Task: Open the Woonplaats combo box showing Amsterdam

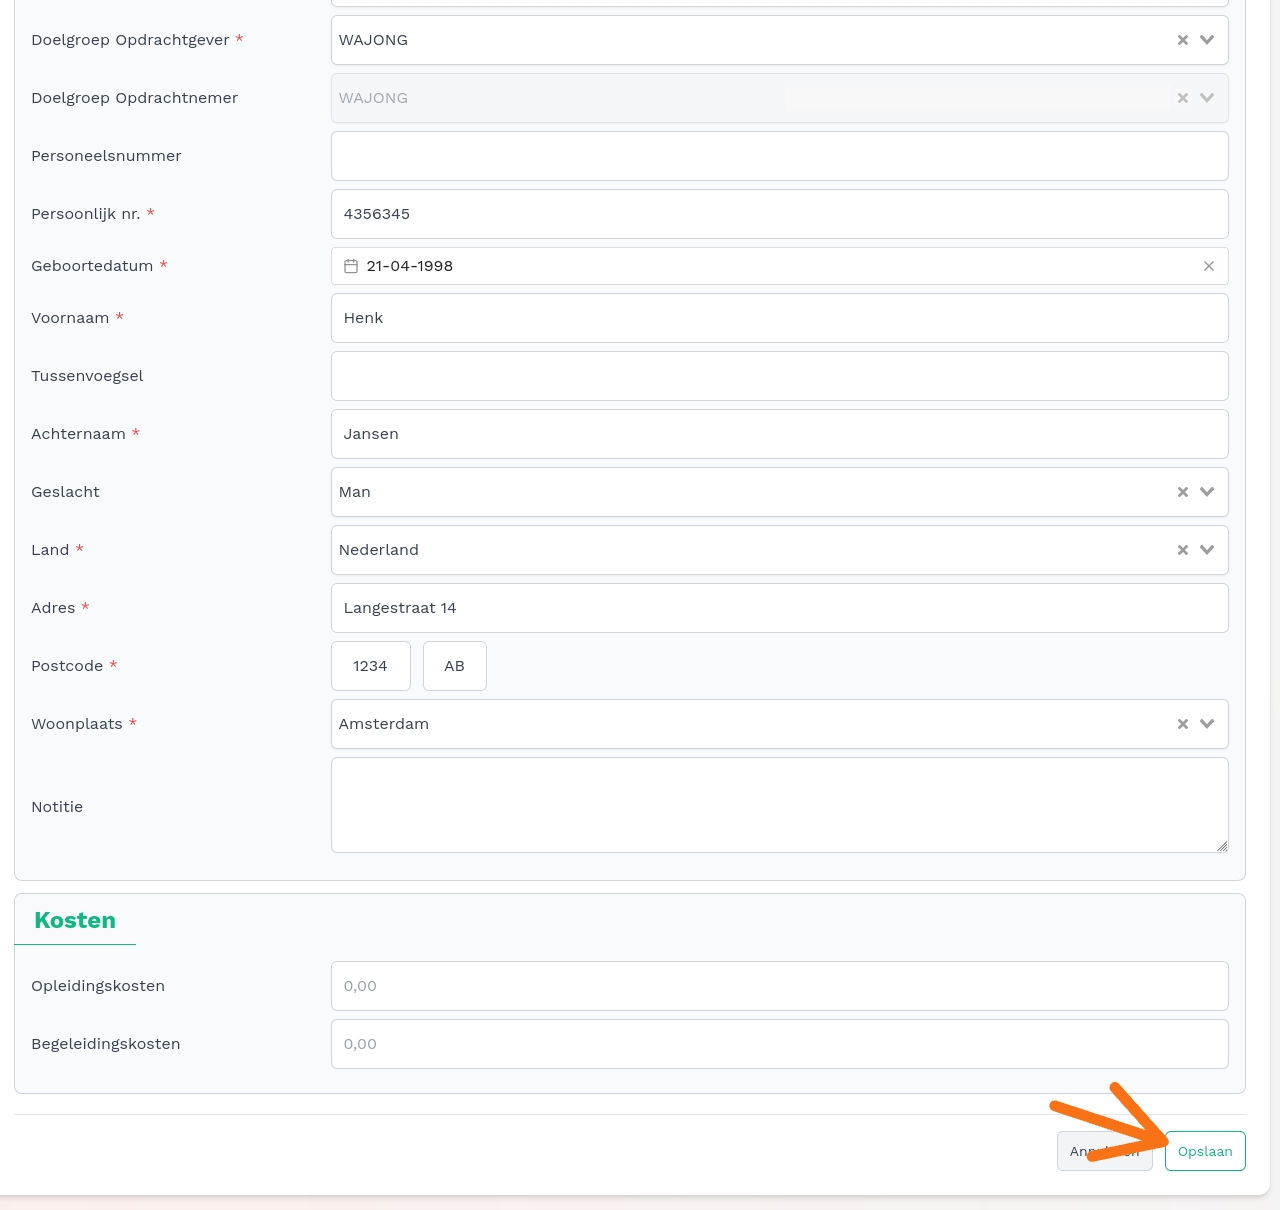Action: pyautogui.click(x=780, y=724)
